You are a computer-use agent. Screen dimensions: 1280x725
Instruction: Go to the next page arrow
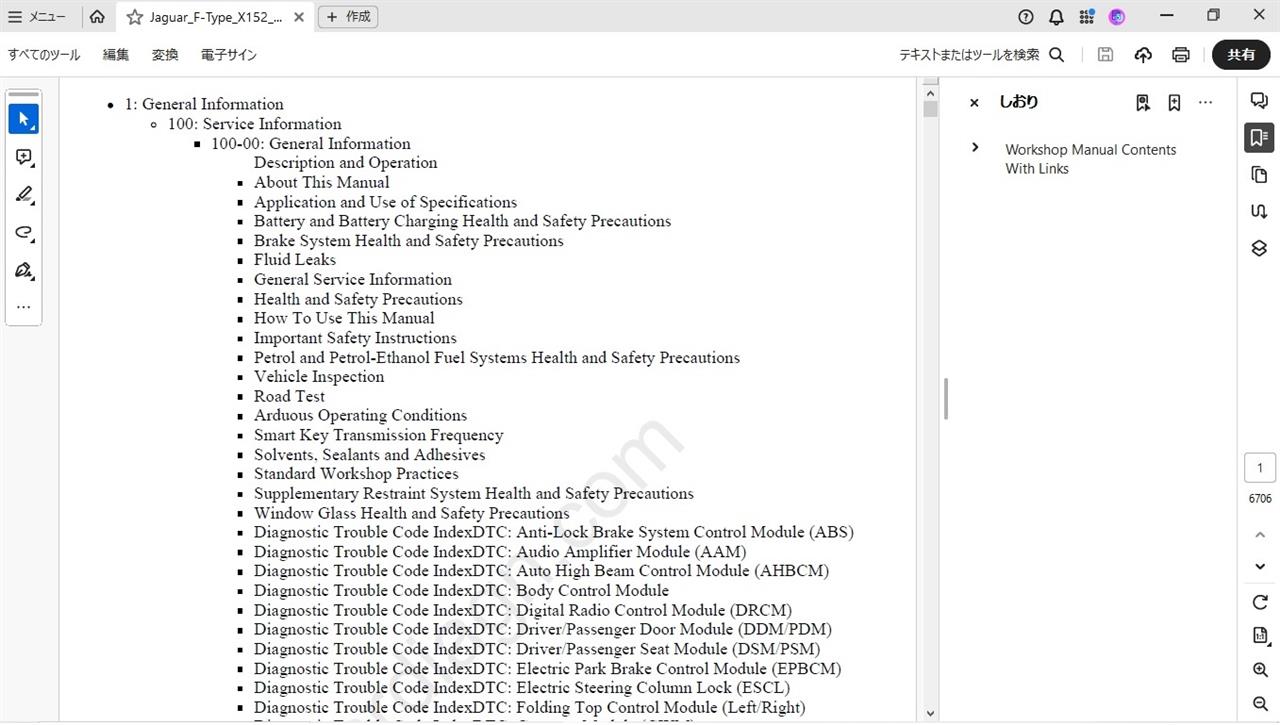1259,567
